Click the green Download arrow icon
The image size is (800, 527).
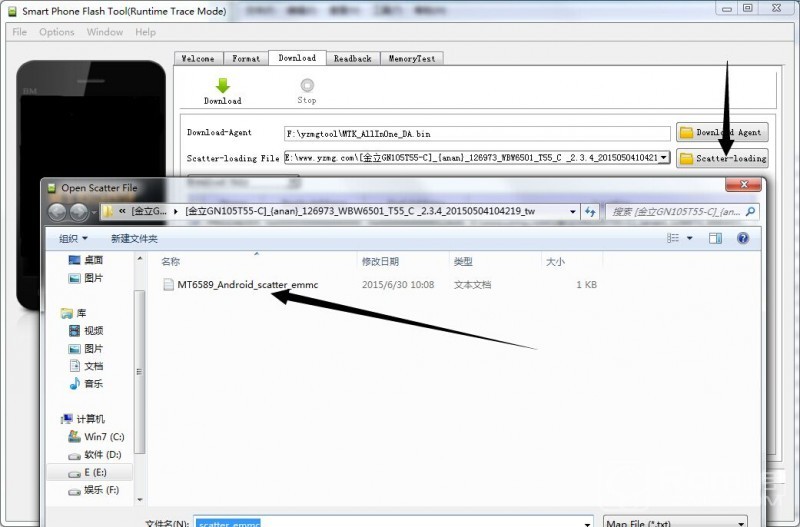coord(222,85)
